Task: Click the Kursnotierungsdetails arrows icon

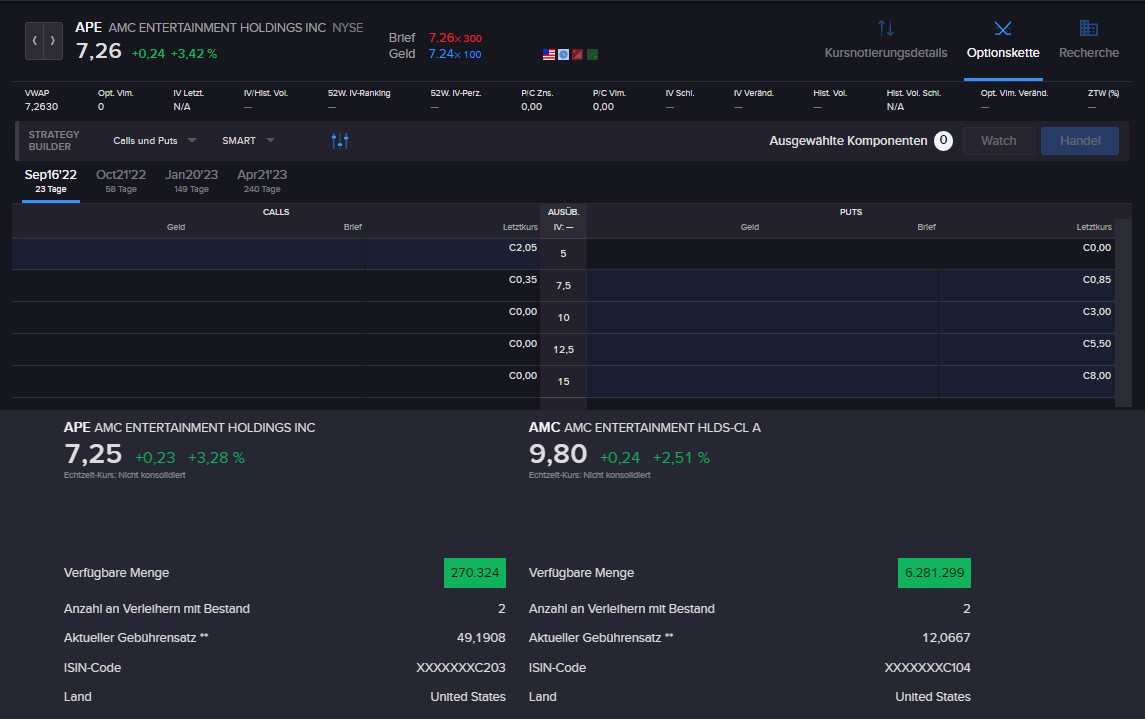Action: click(x=885, y=28)
